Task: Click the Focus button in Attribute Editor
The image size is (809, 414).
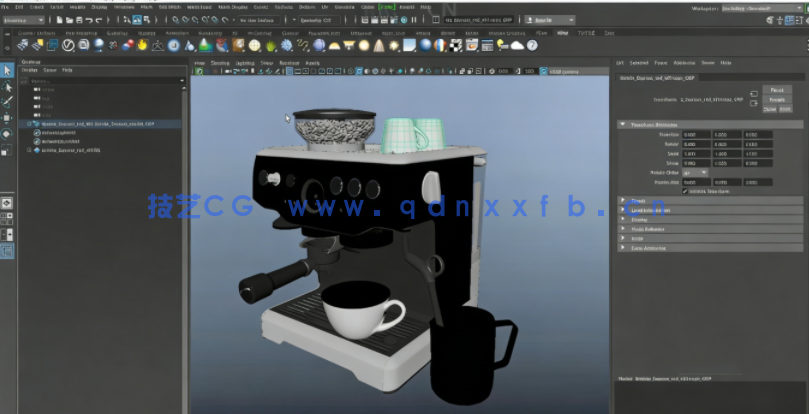Action: (776, 91)
